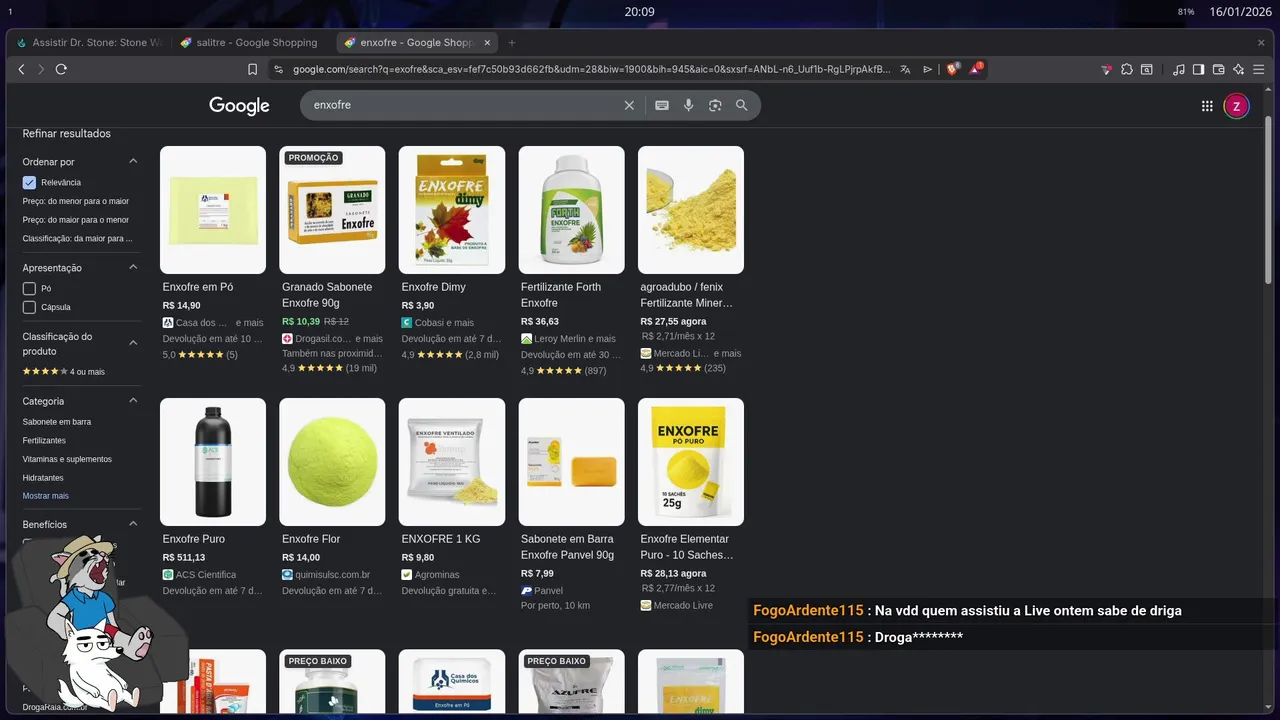Filter by 4 ou mais stars
Viewport: 1280px width, 720px height.
(x=64, y=372)
